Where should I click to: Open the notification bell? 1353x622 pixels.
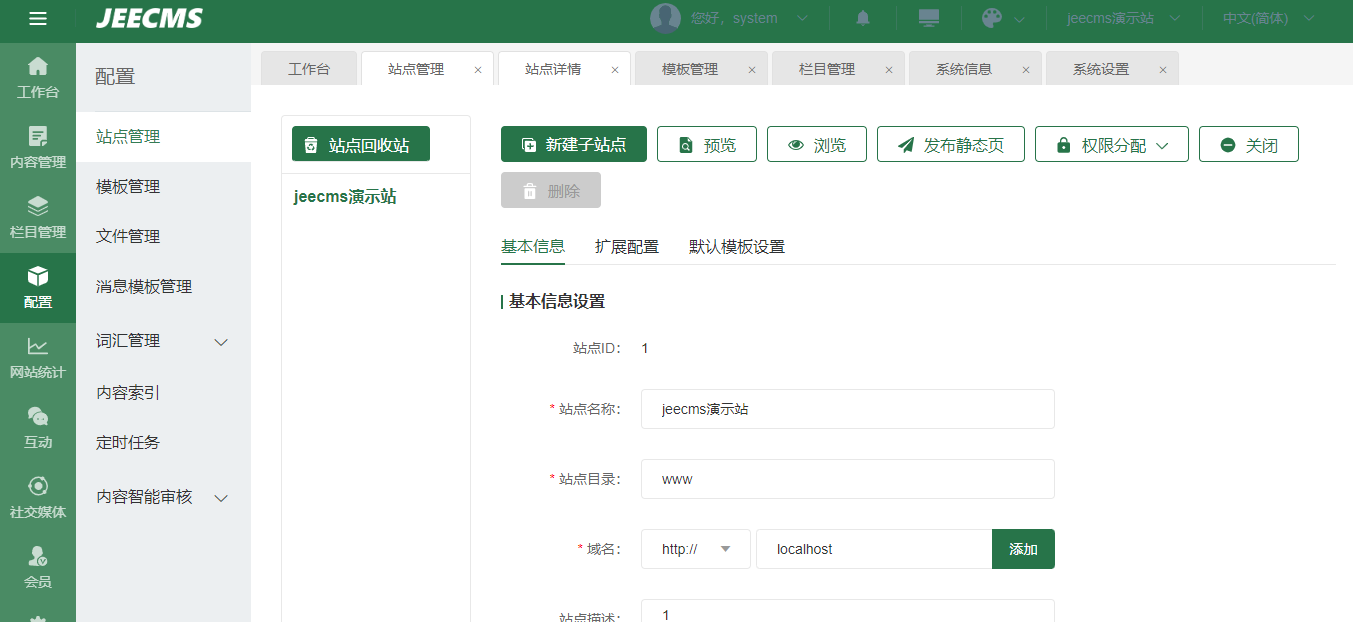(x=862, y=18)
